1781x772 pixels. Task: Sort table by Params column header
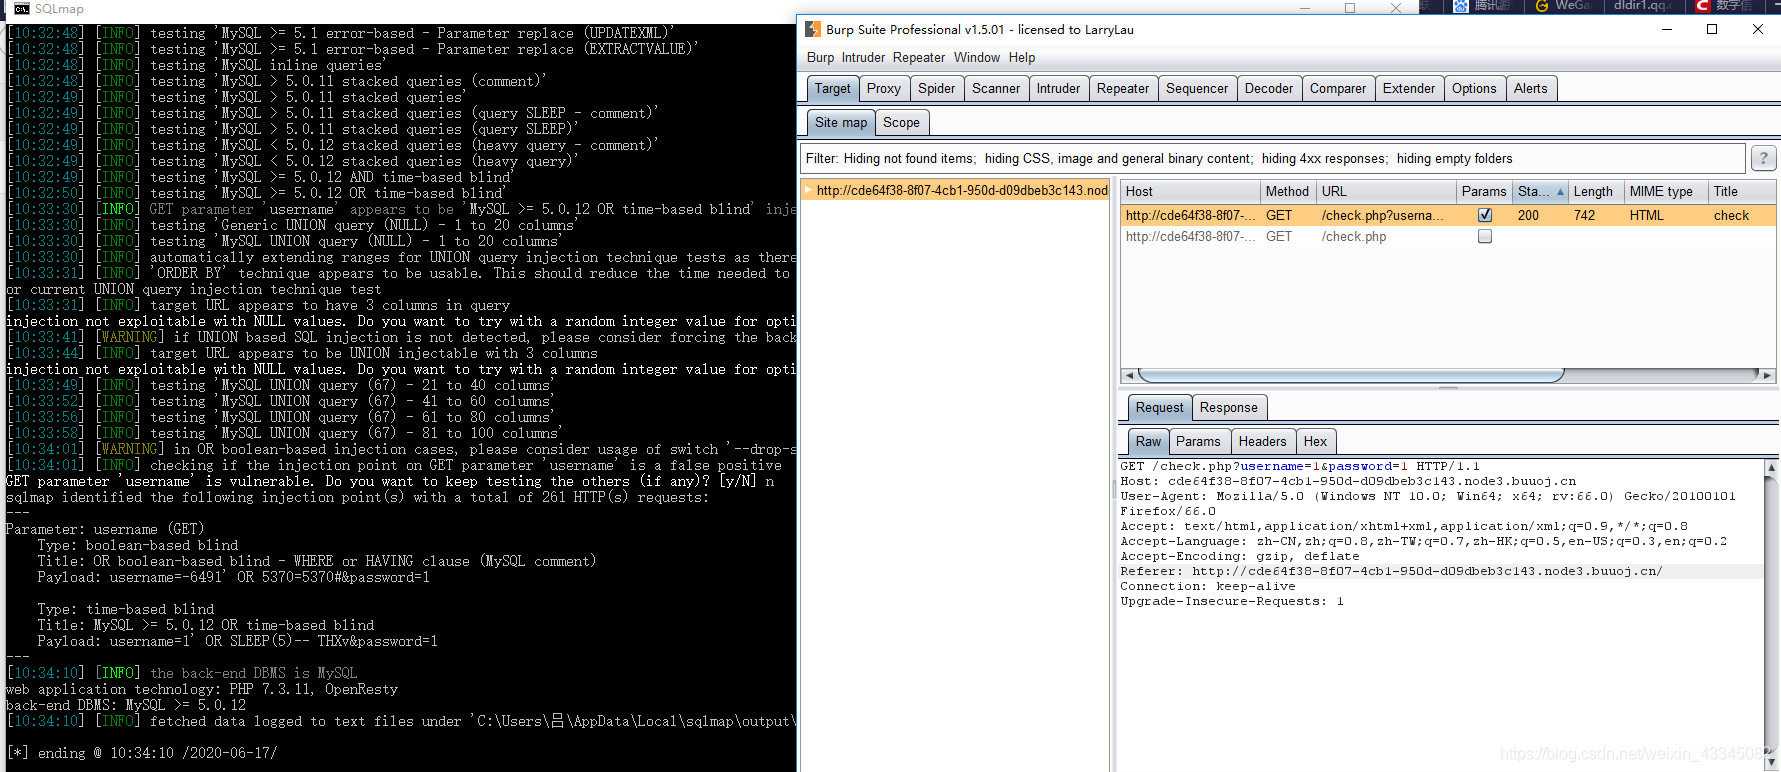tap(1484, 191)
